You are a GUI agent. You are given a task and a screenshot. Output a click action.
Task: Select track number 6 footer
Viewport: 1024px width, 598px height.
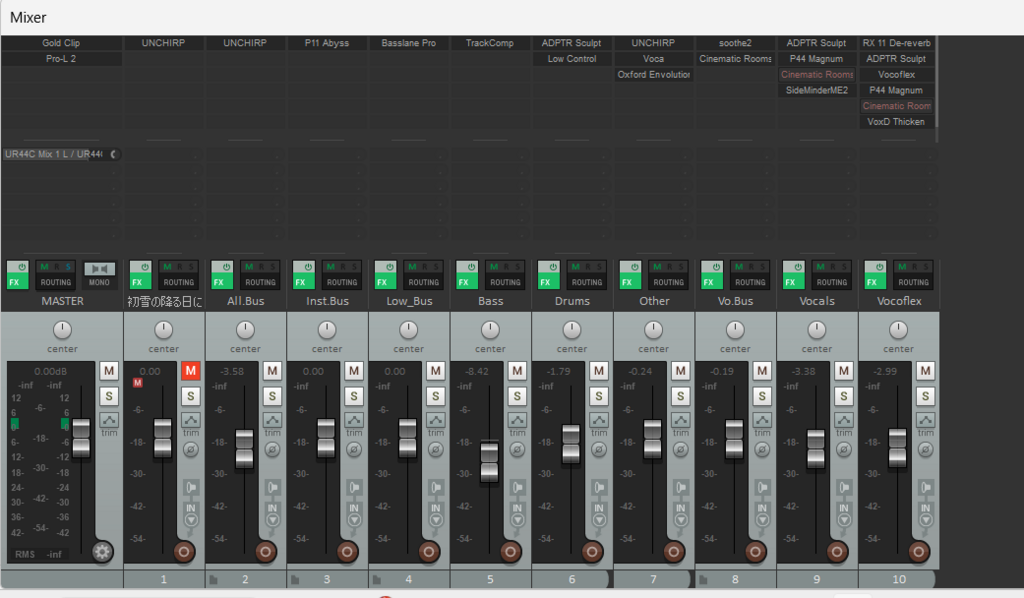click(x=571, y=579)
